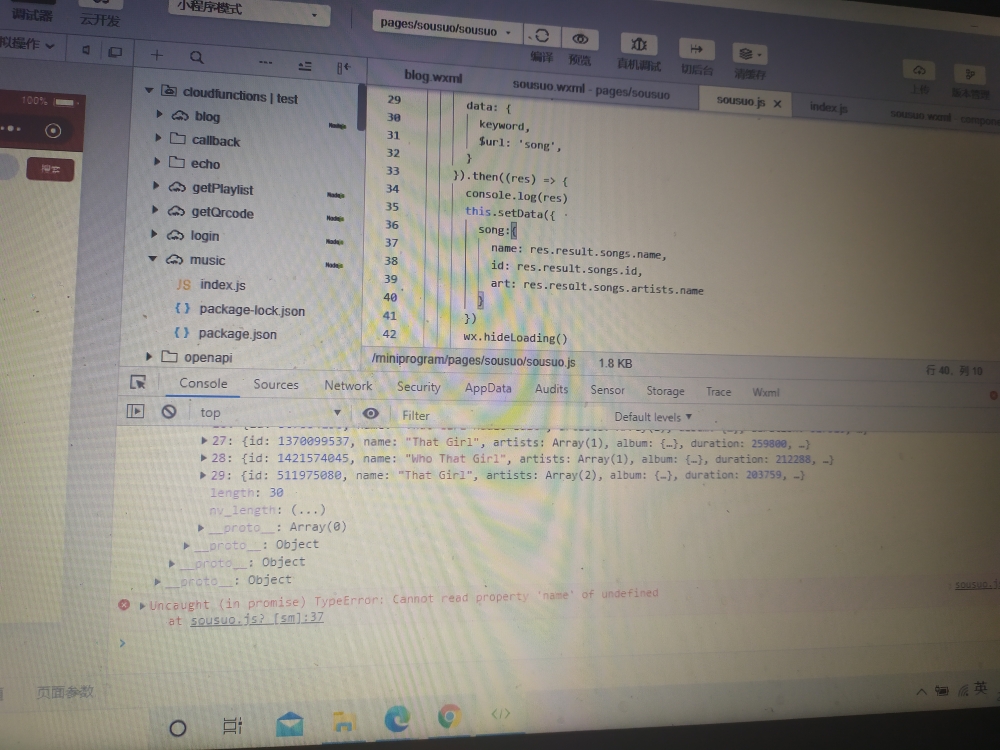Open the Storage devtools tab
This screenshot has width=1000, height=750.
click(x=665, y=390)
